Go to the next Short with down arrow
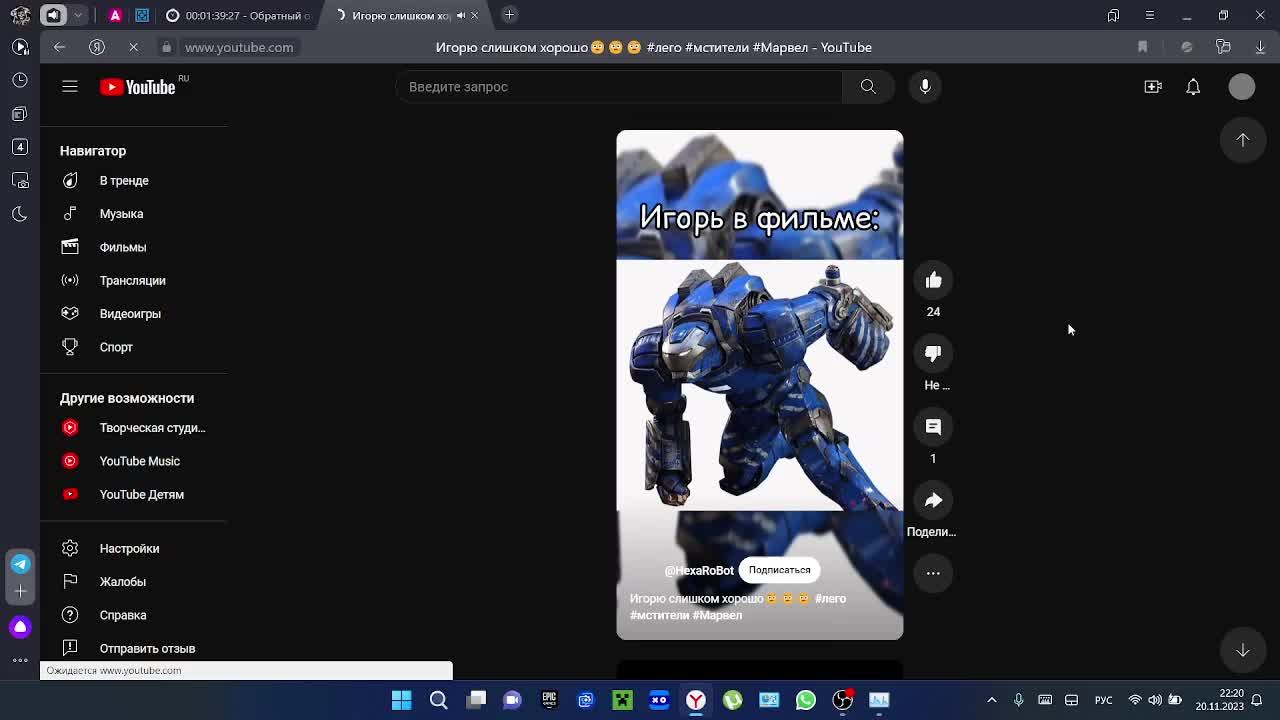The image size is (1280, 720). click(1242, 650)
